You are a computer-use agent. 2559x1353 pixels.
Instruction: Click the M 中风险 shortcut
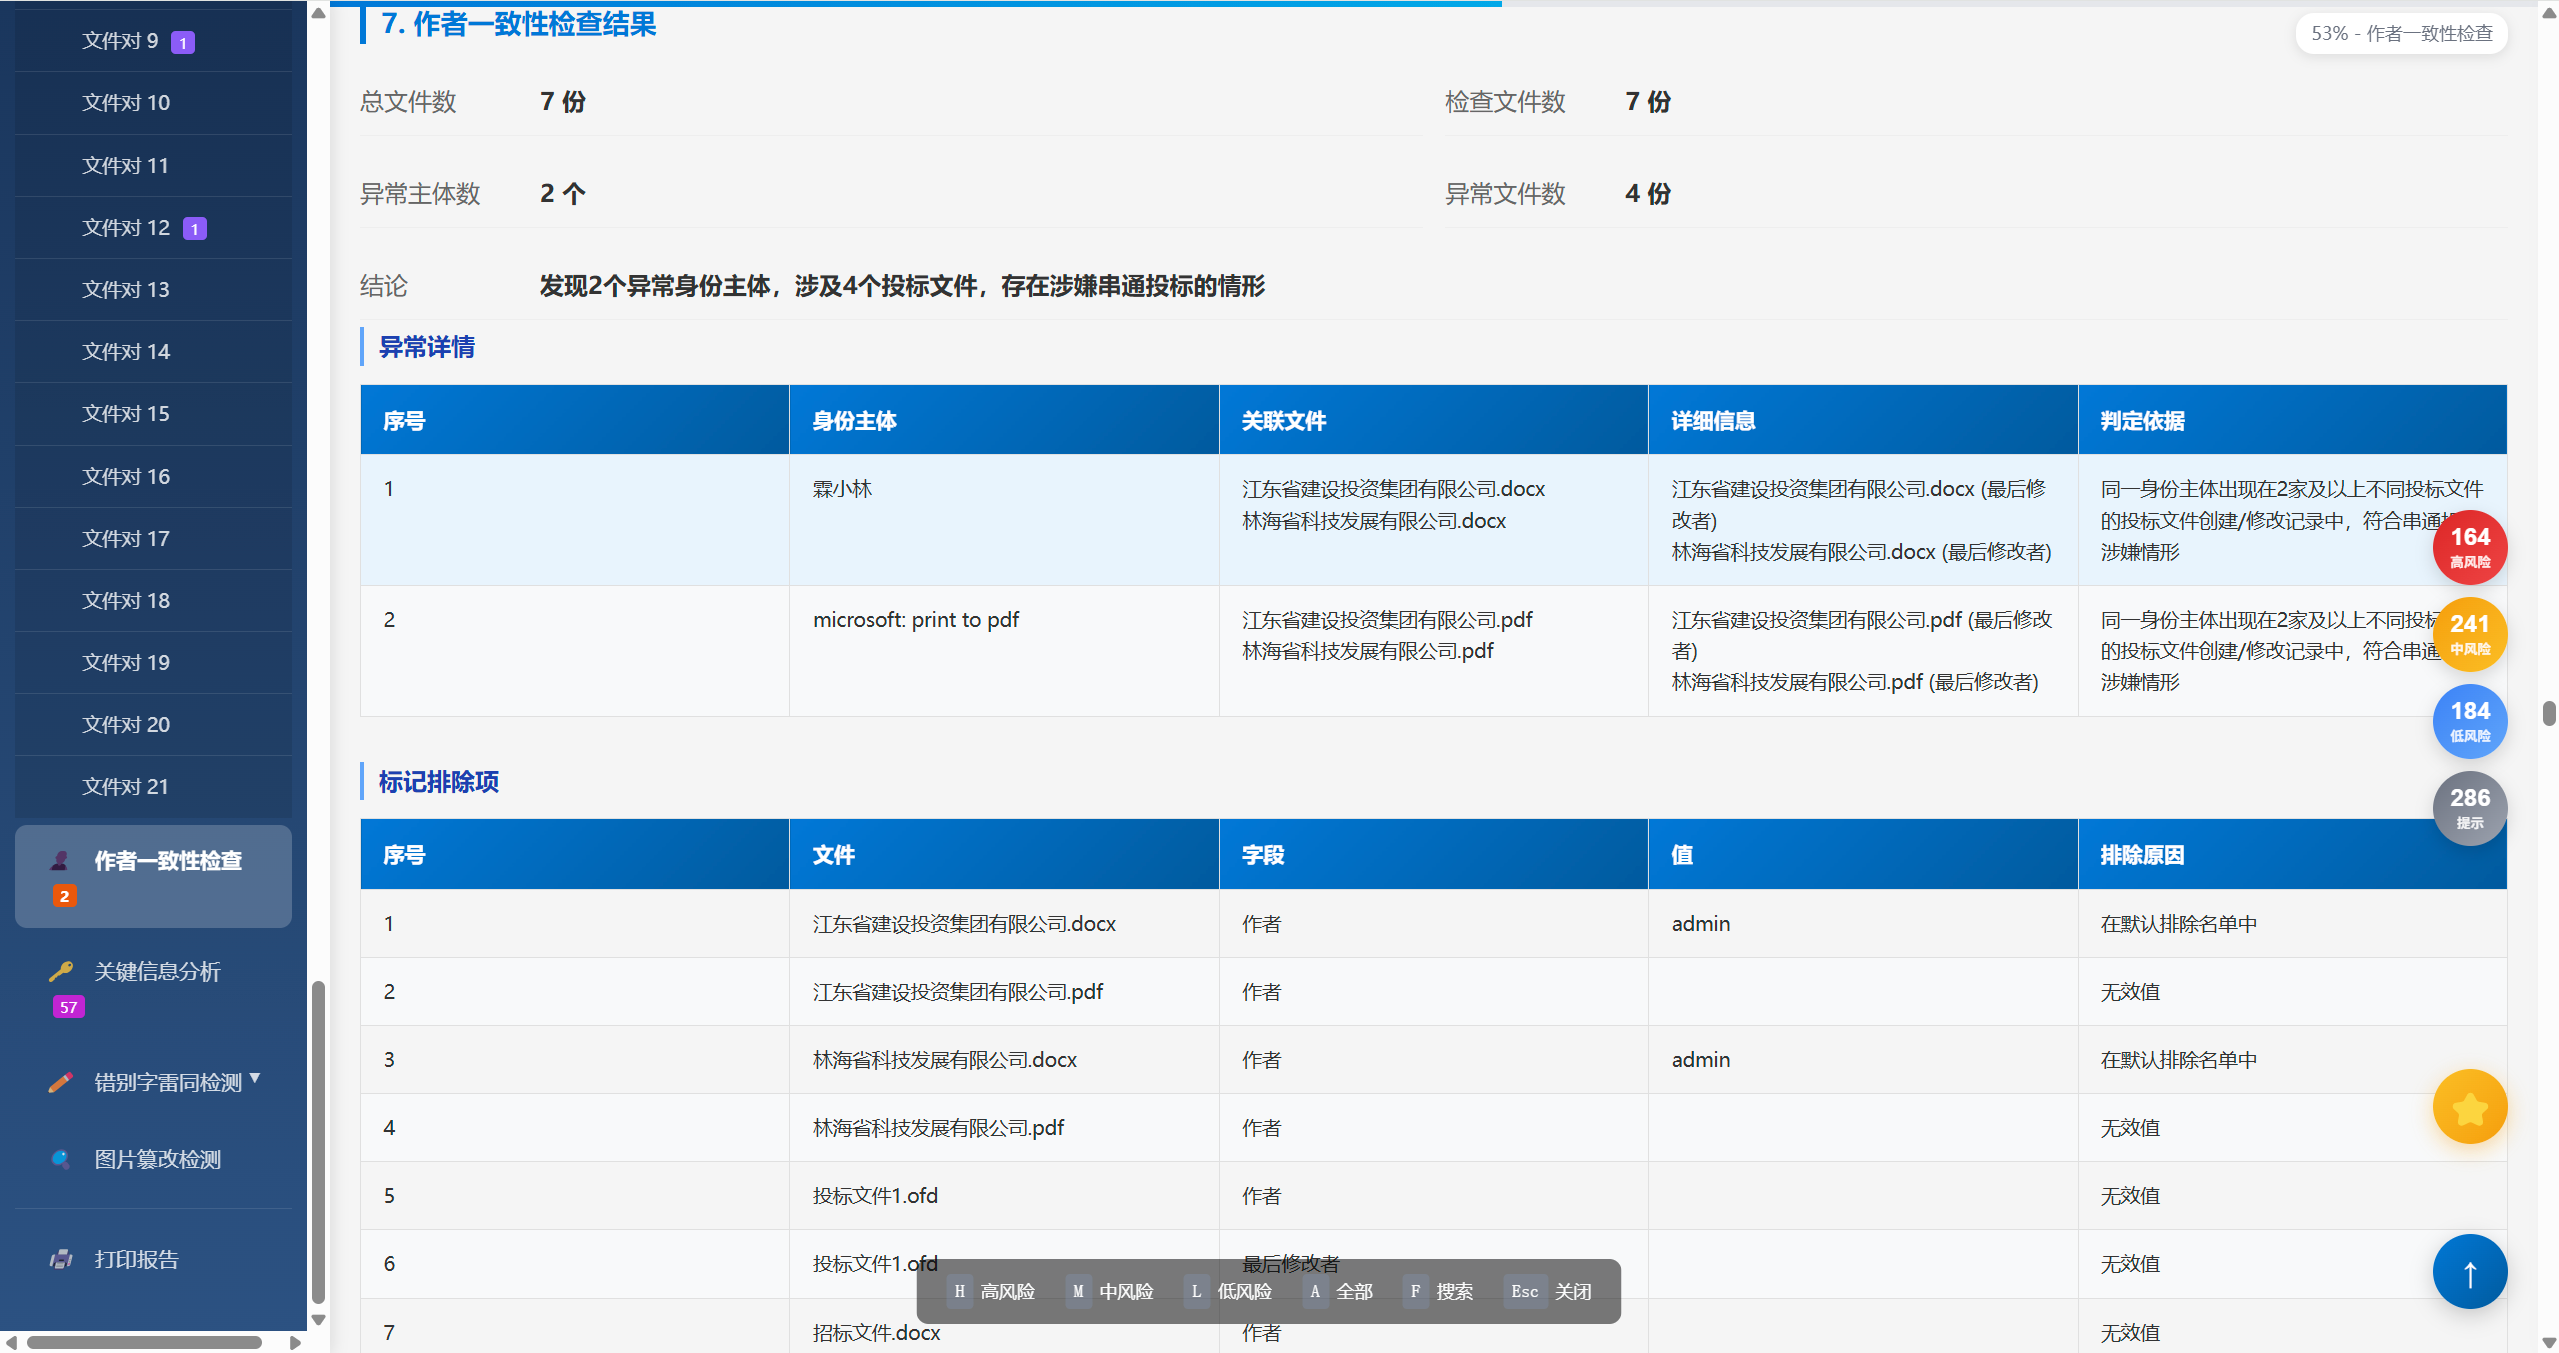pyautogui.click(x=1110, y=1291)
